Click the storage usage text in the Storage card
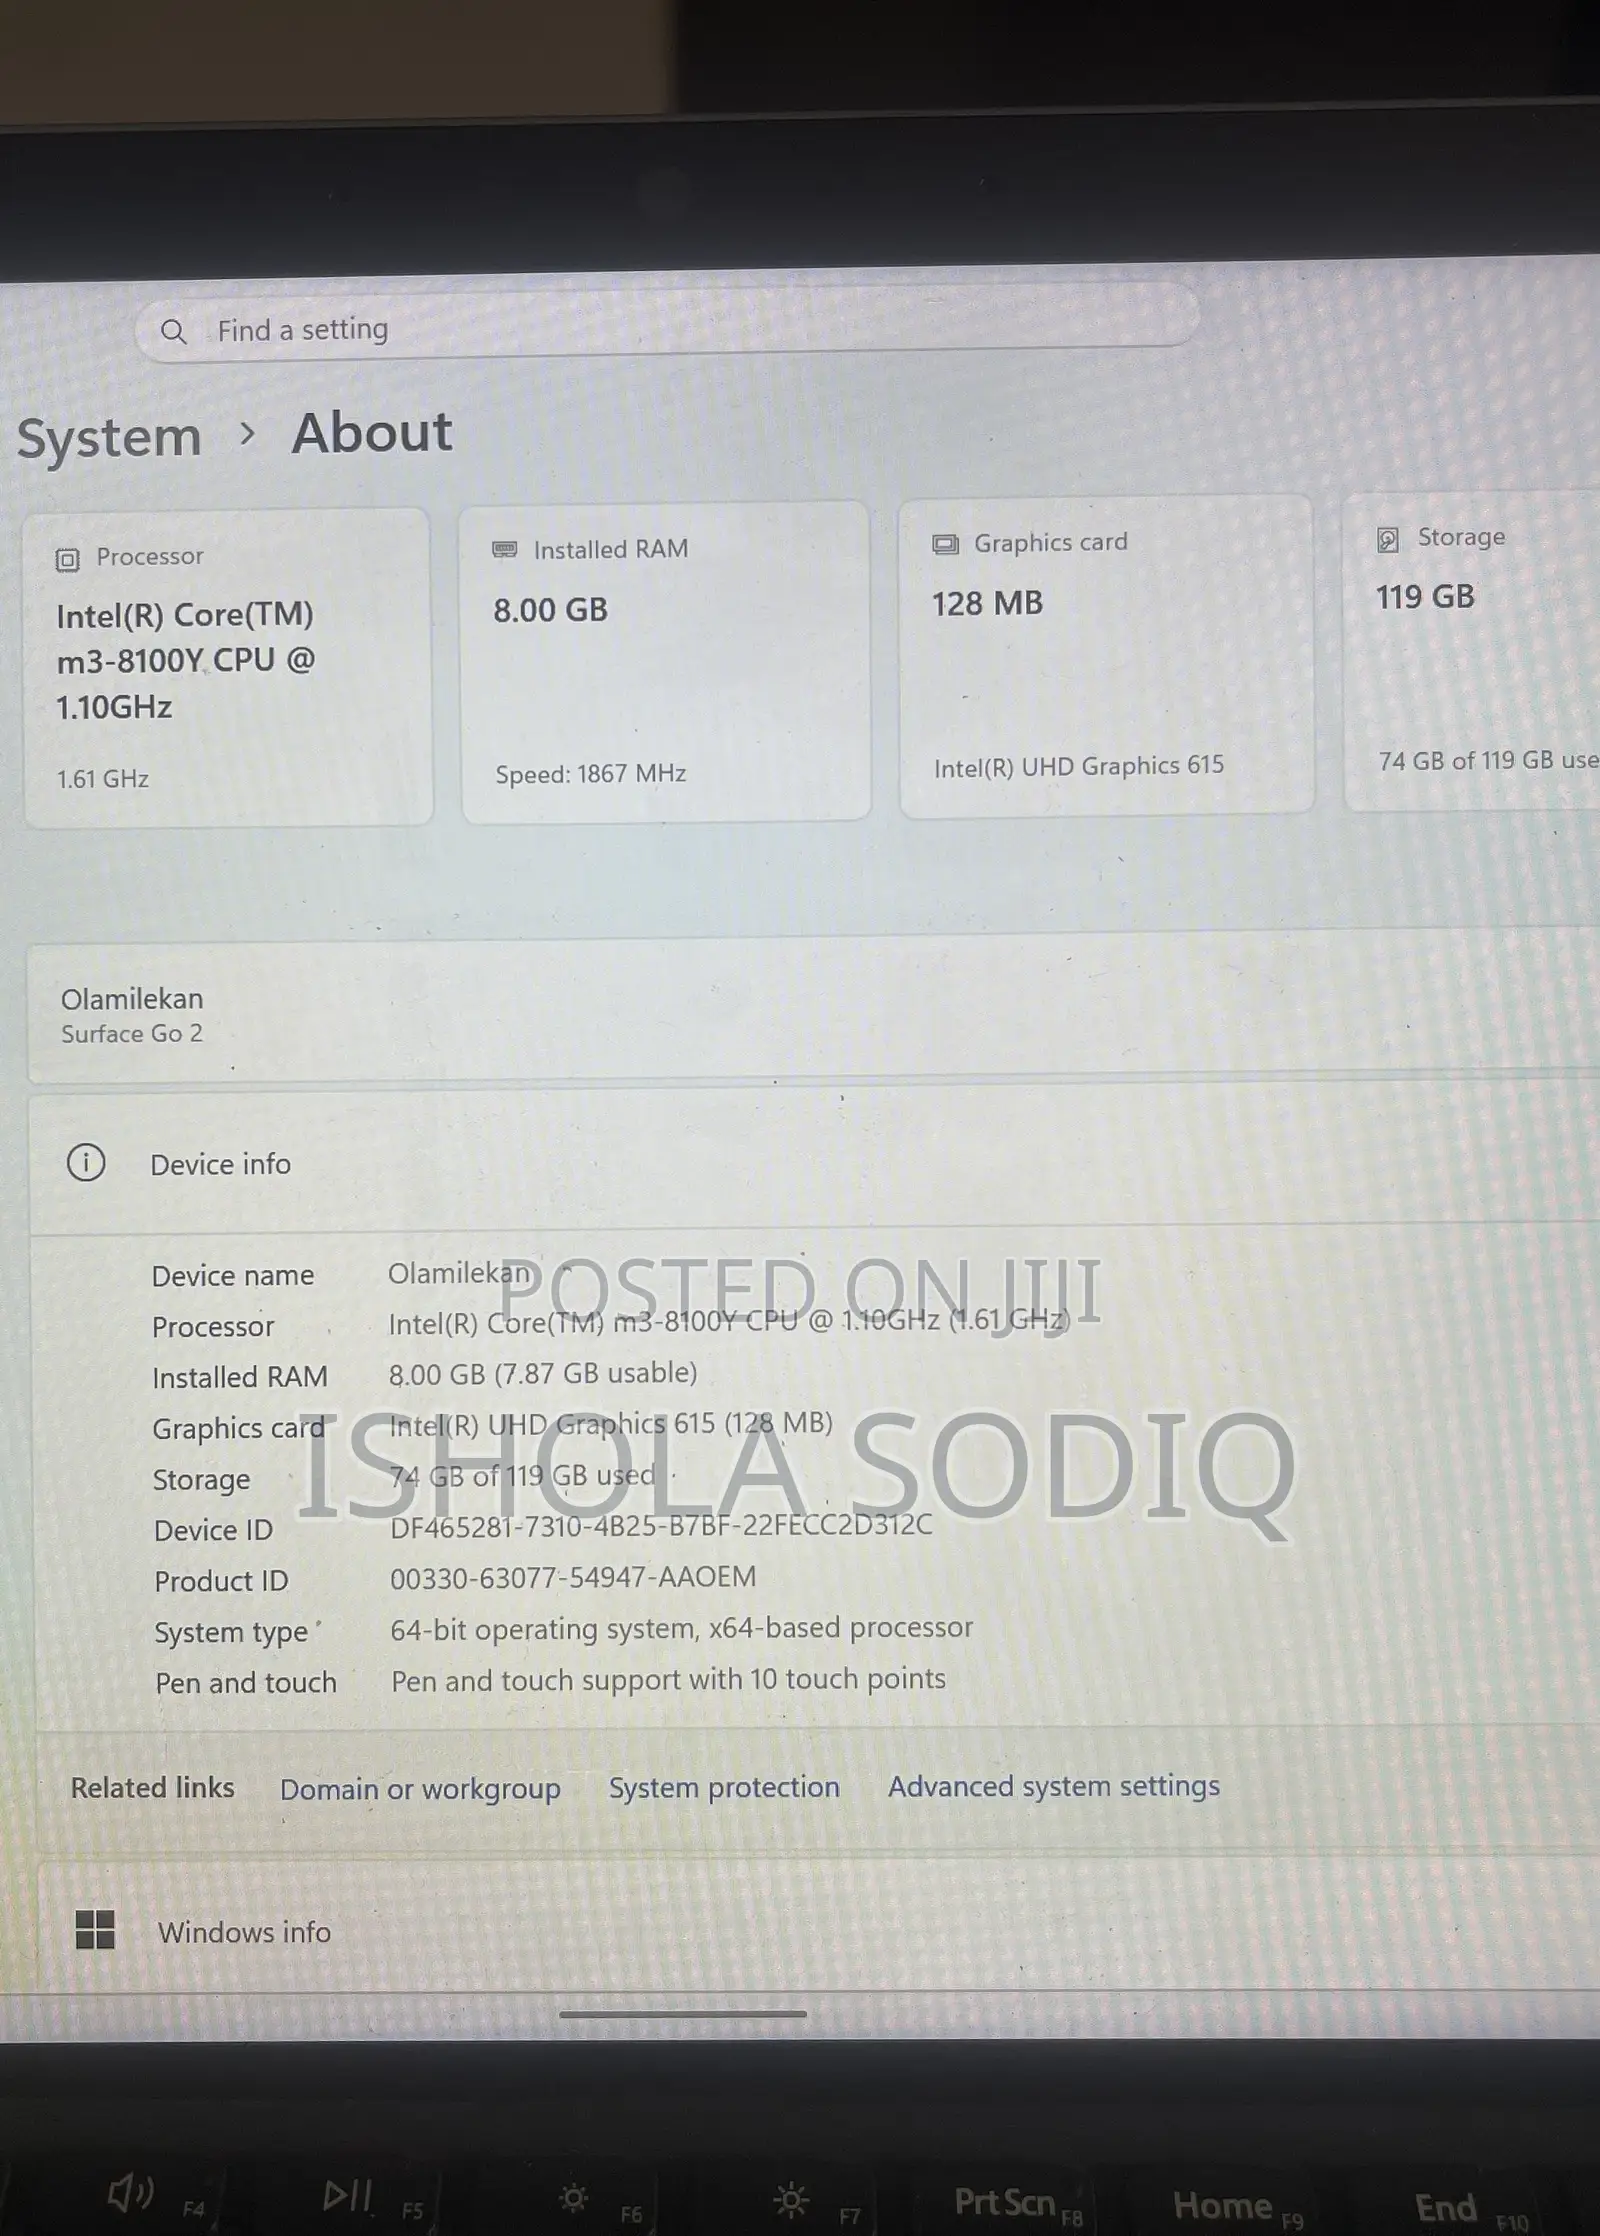The height and width of the screenshot is (2236, 1600). (1489, 761)
